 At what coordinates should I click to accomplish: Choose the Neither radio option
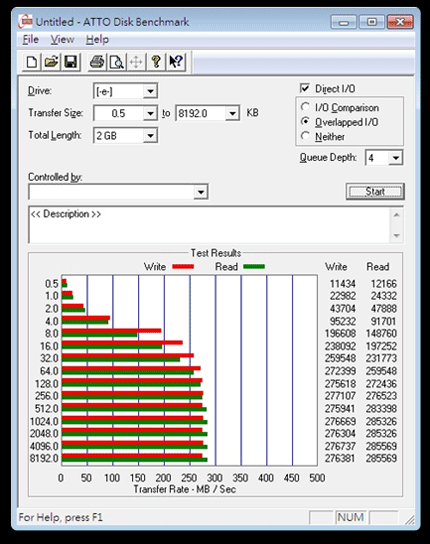click(x=305, y=136)
